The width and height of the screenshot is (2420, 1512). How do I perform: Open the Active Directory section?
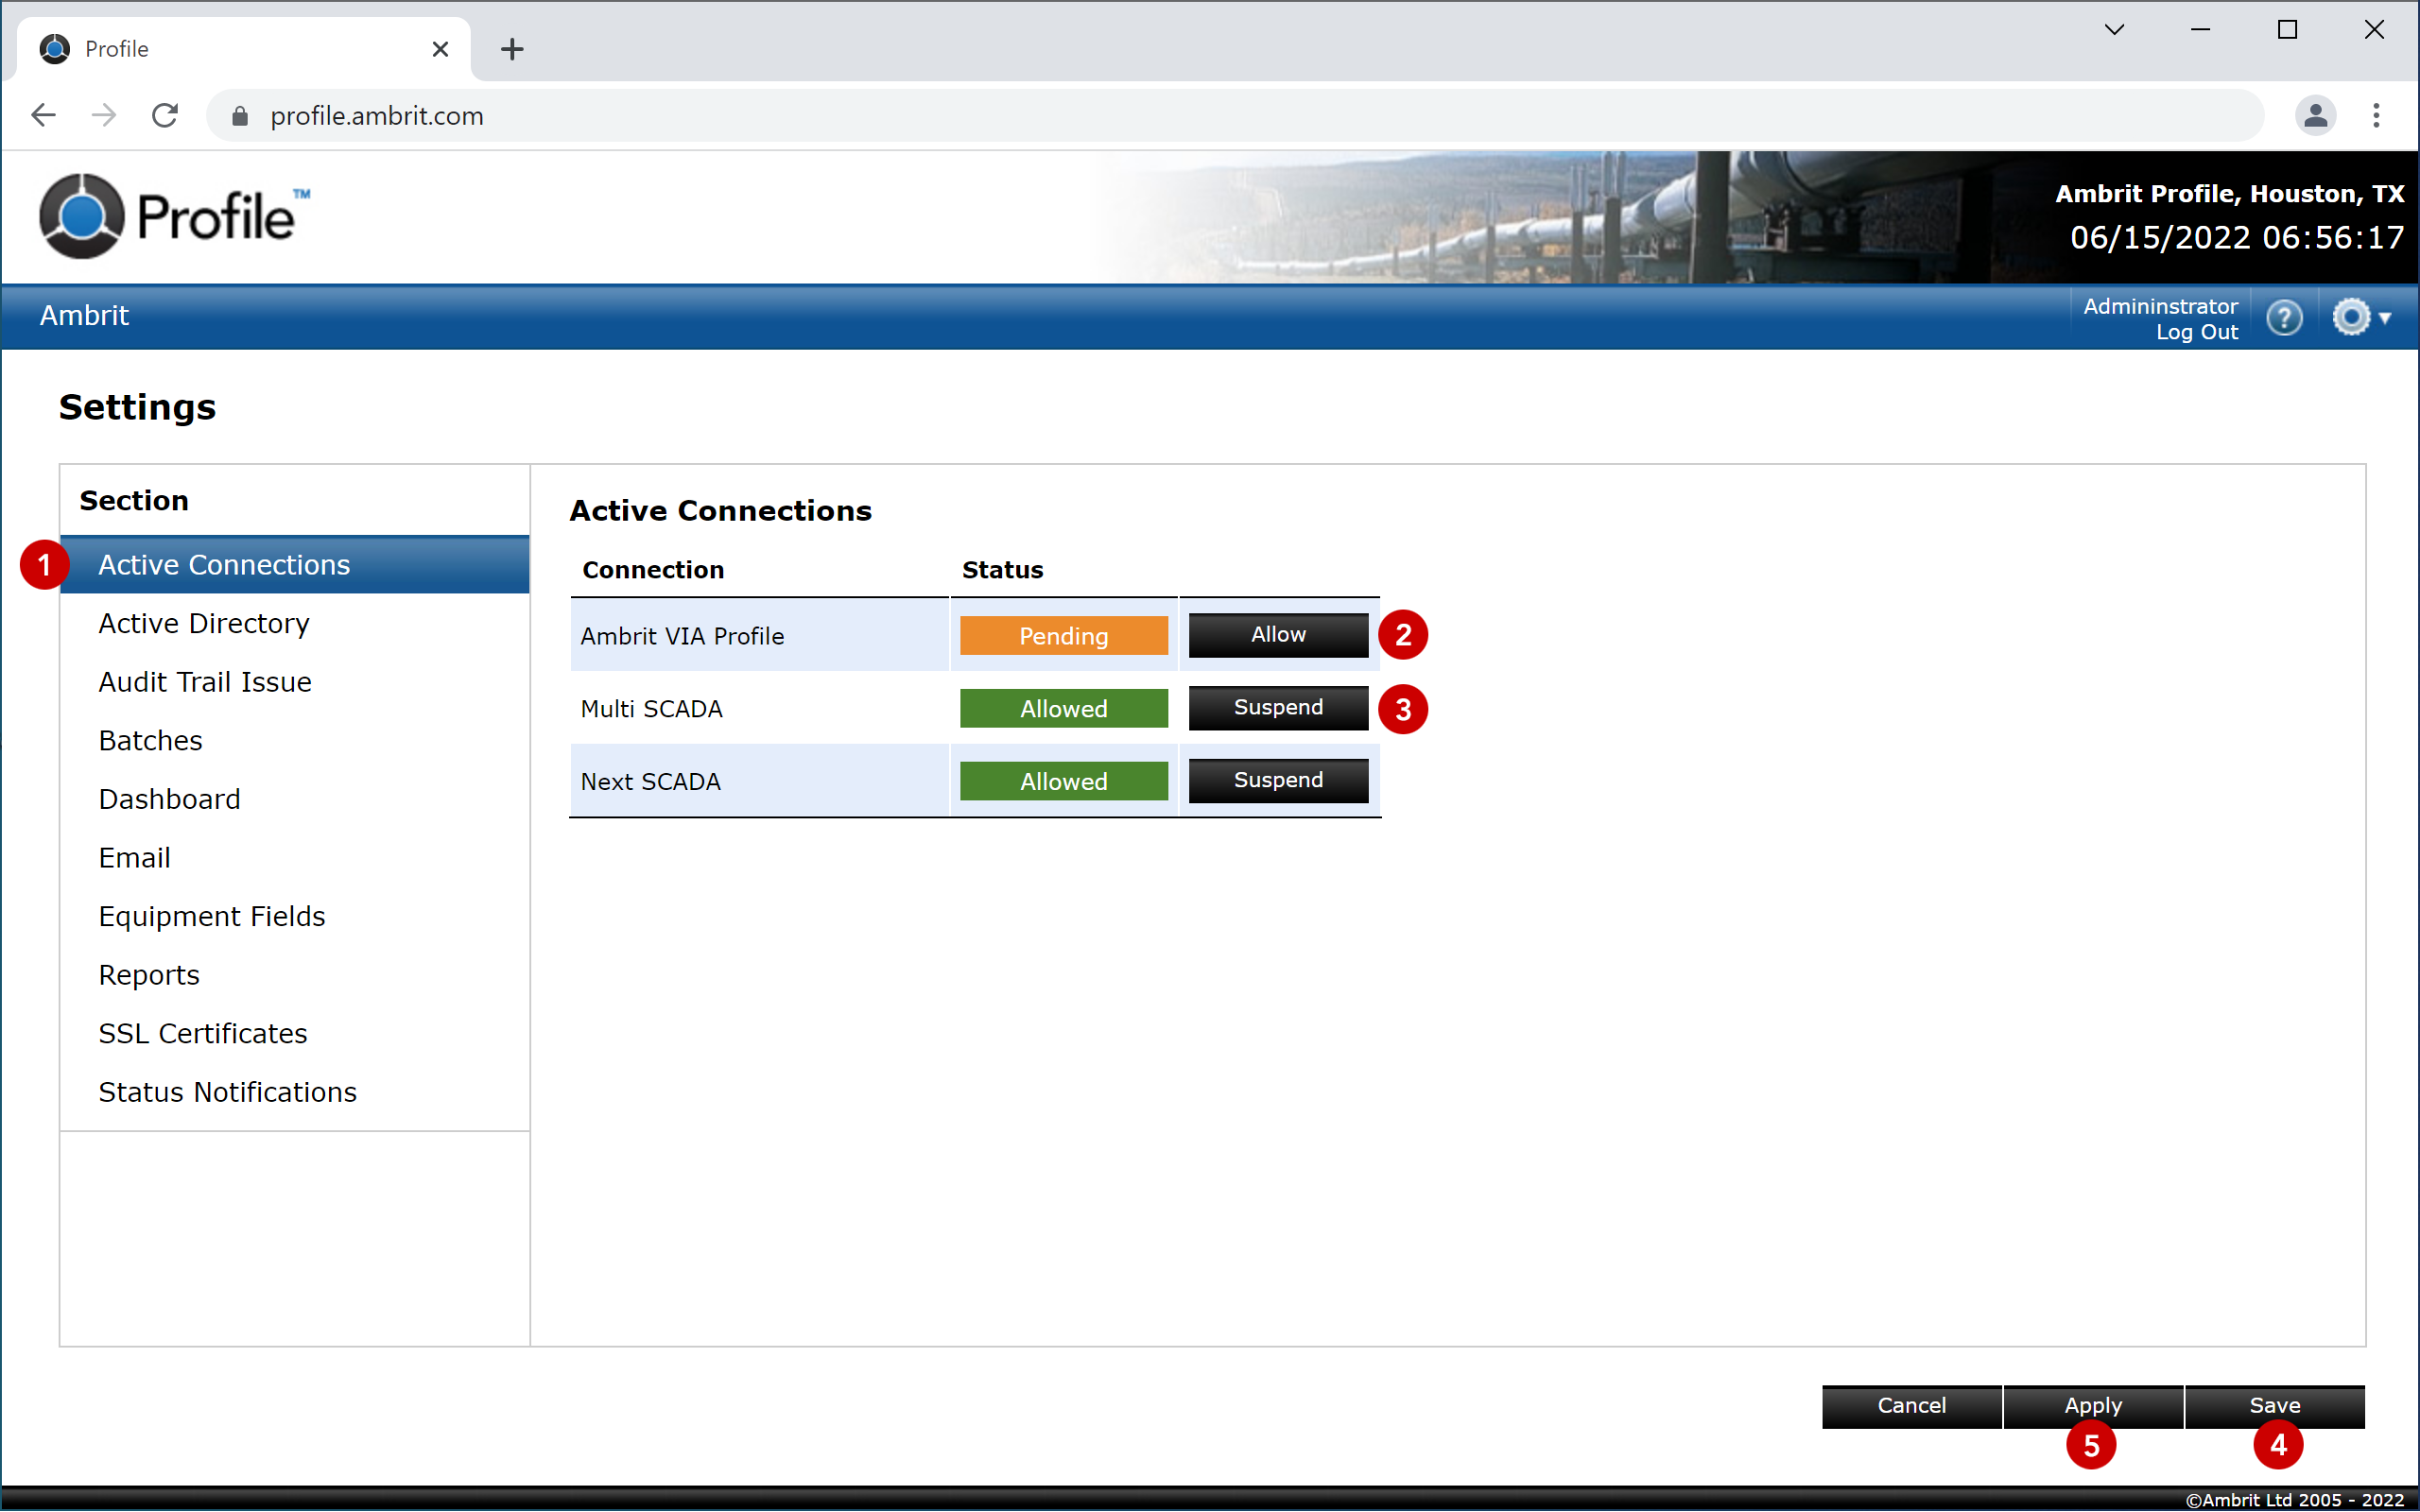pos(294,624)
